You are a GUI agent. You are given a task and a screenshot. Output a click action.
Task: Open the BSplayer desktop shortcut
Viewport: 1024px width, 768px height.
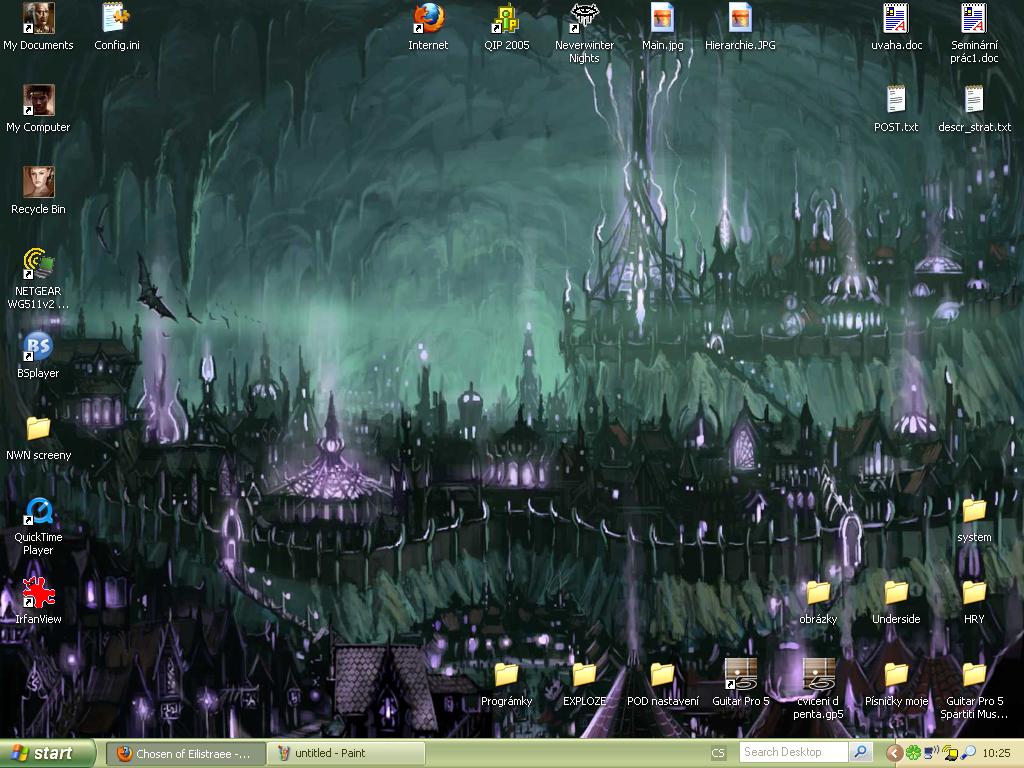pos(38,347)
